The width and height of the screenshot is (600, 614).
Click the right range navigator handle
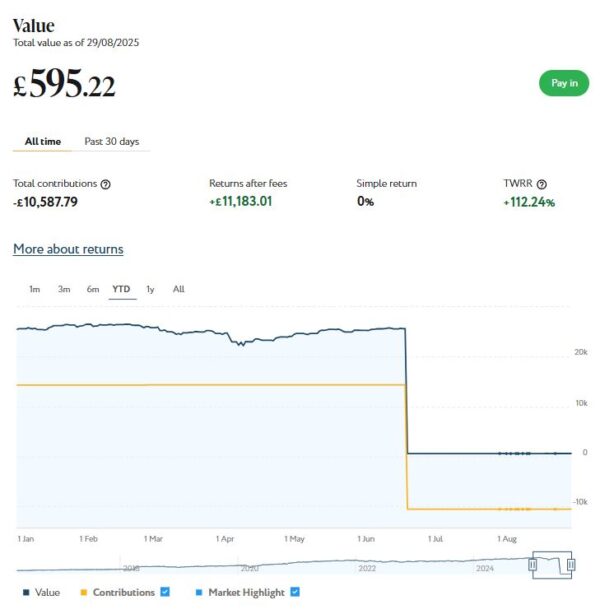[x=571, y=565]
